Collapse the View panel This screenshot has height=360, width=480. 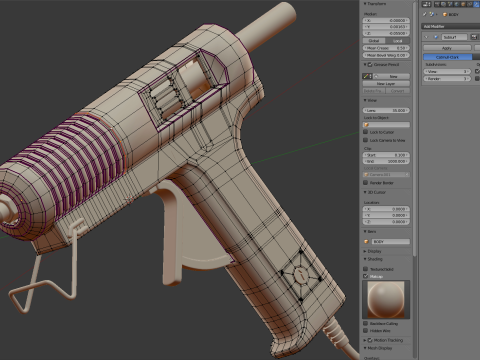point(365,100)
